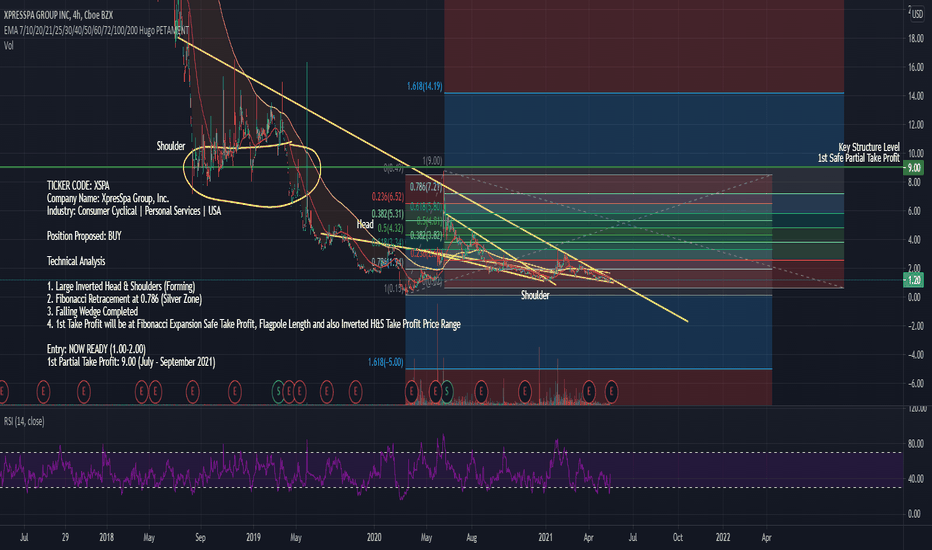Click the 0.786(7.21) Fibonacci label

(426, 187)
